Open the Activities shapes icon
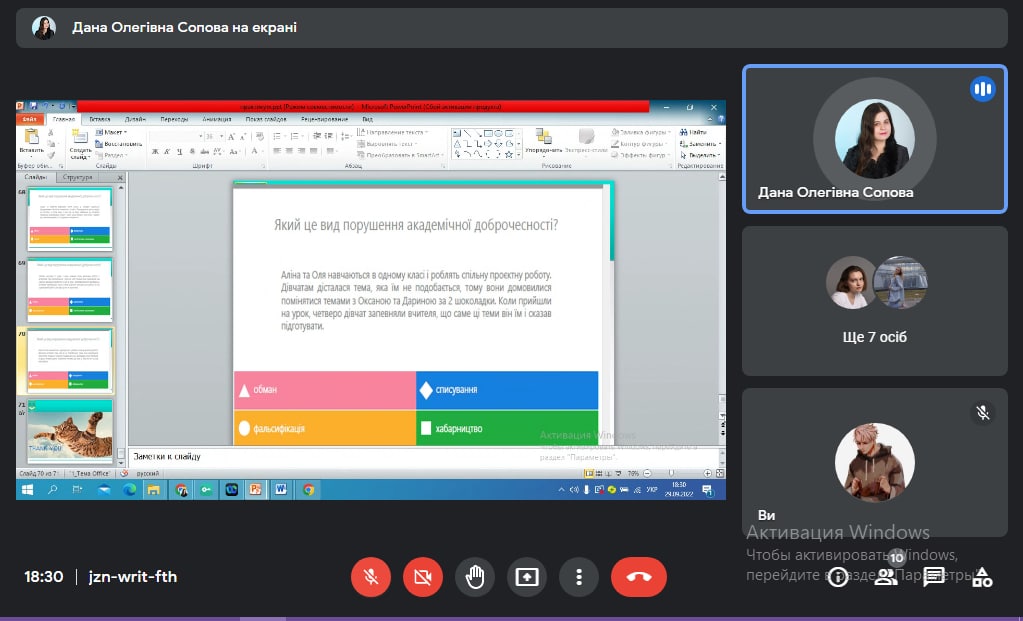 point(983,577)
